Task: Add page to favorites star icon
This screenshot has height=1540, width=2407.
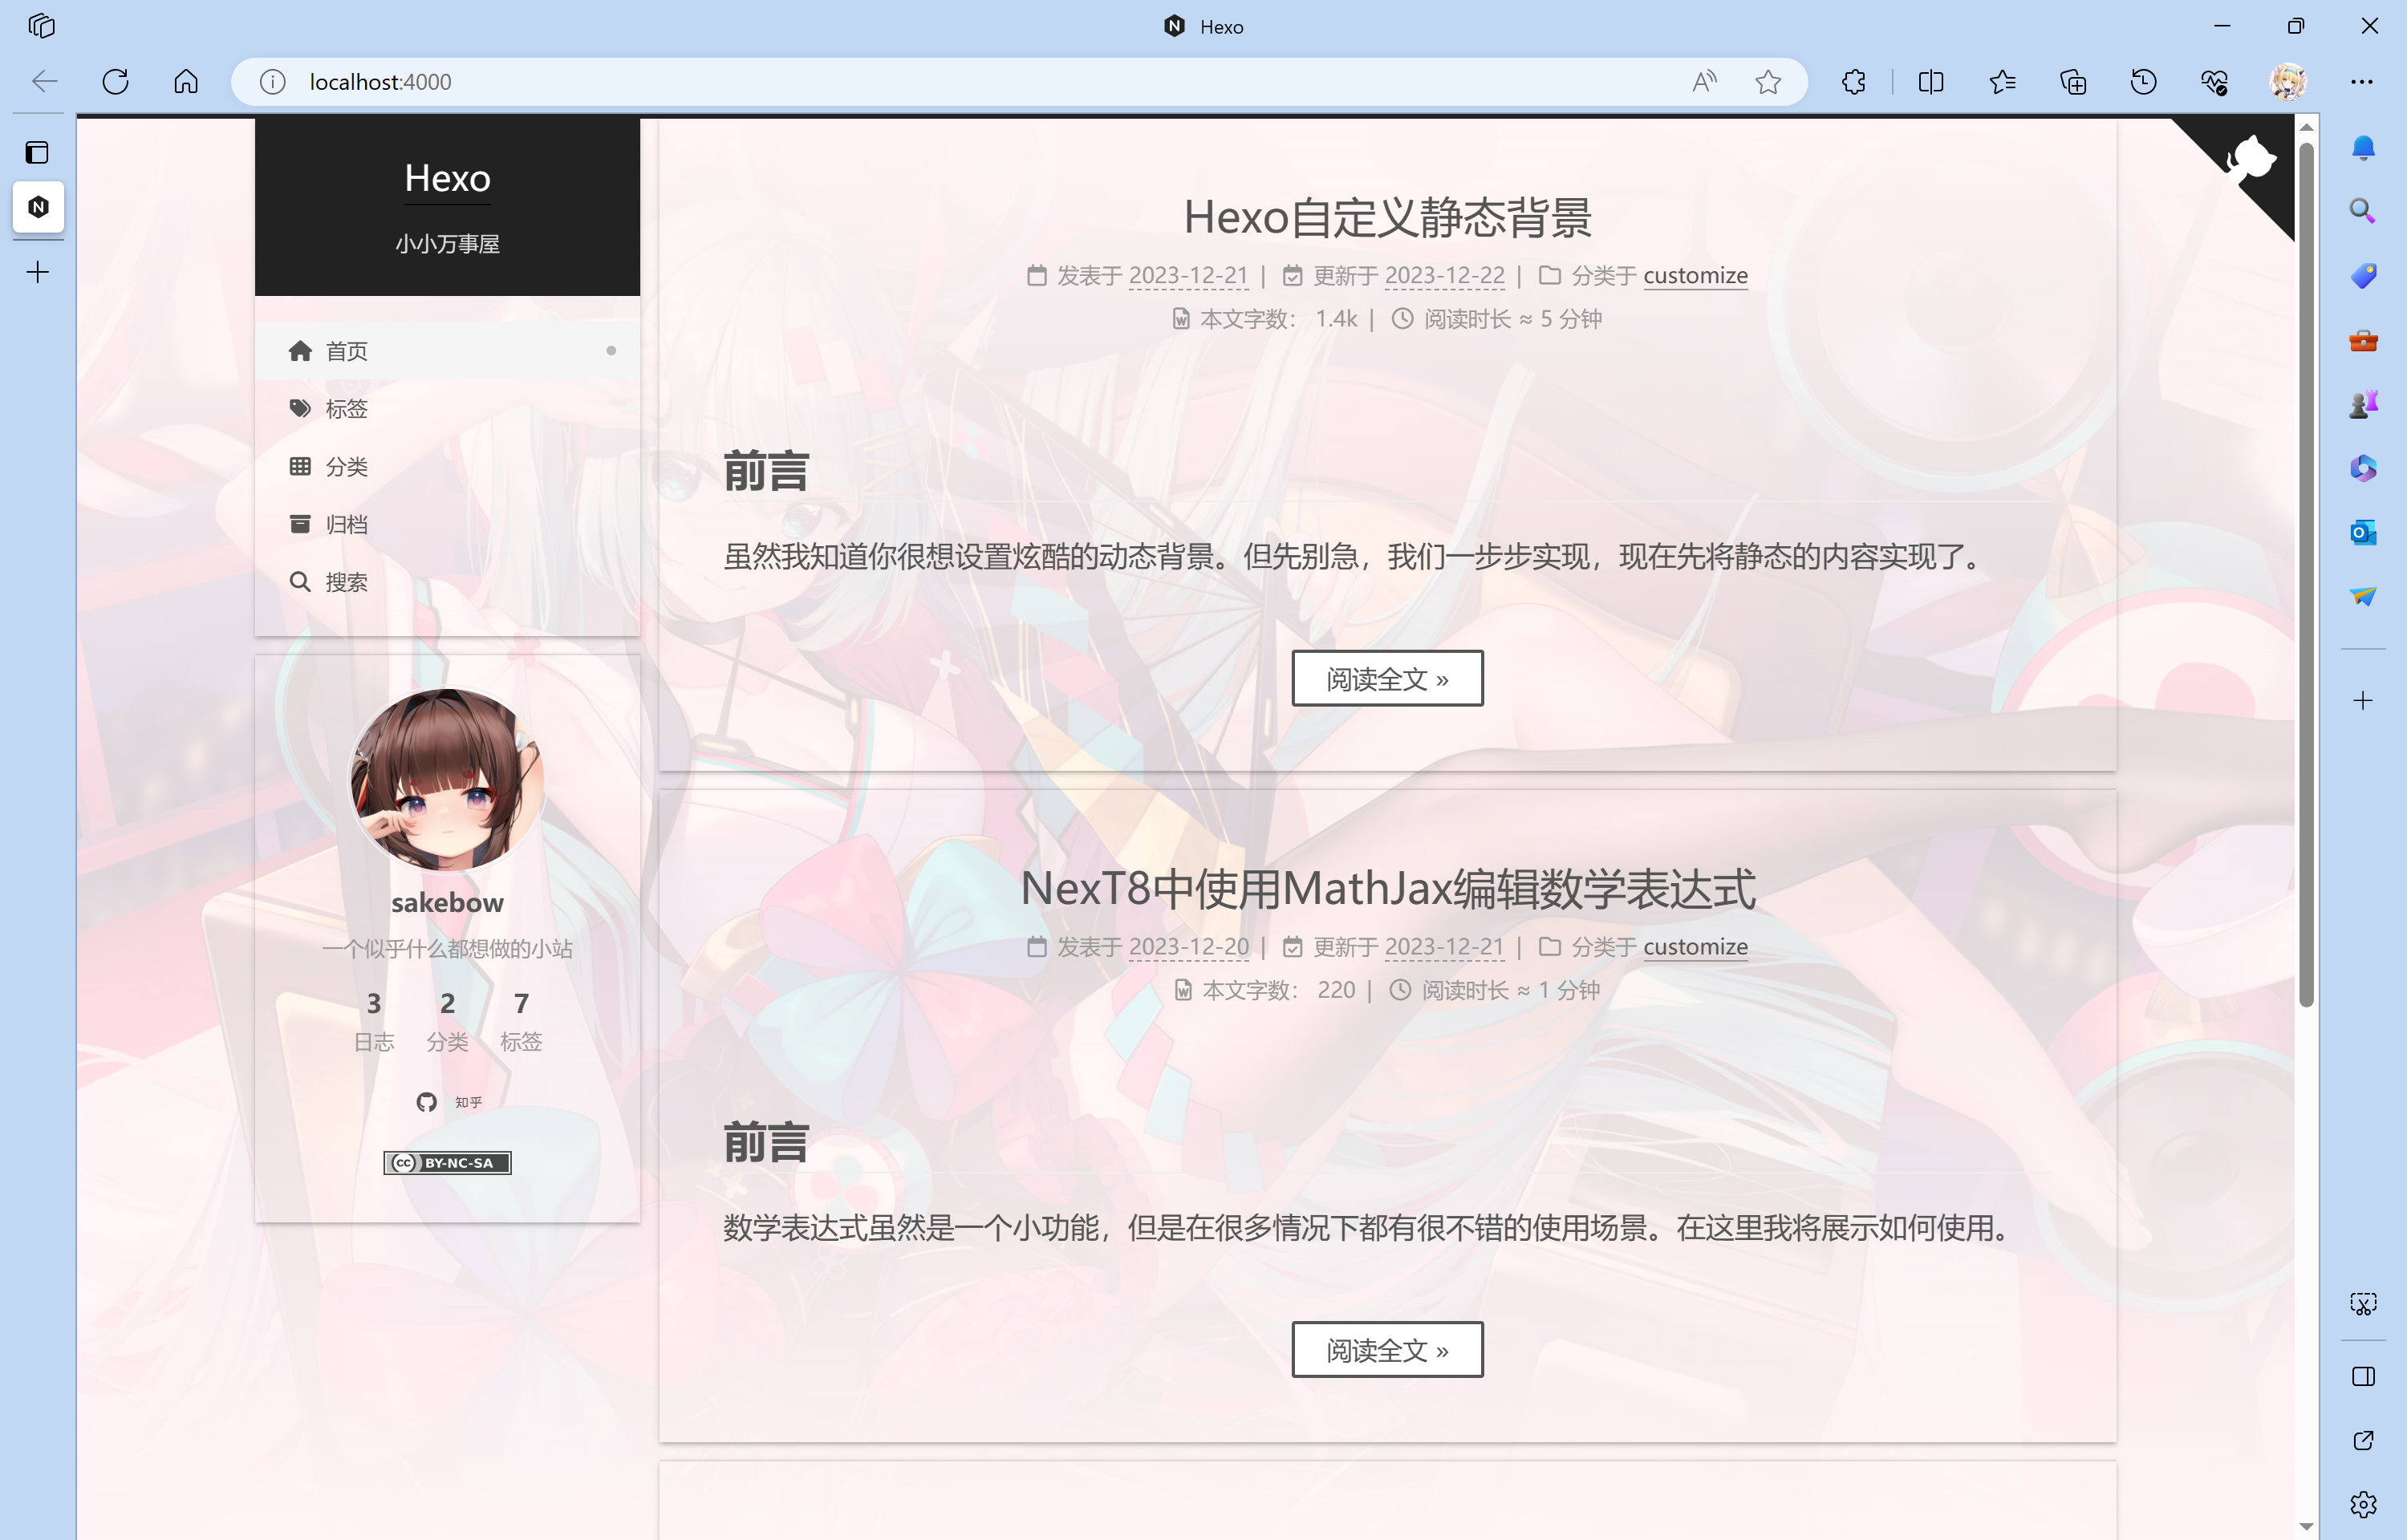Action: (1767, 82)
